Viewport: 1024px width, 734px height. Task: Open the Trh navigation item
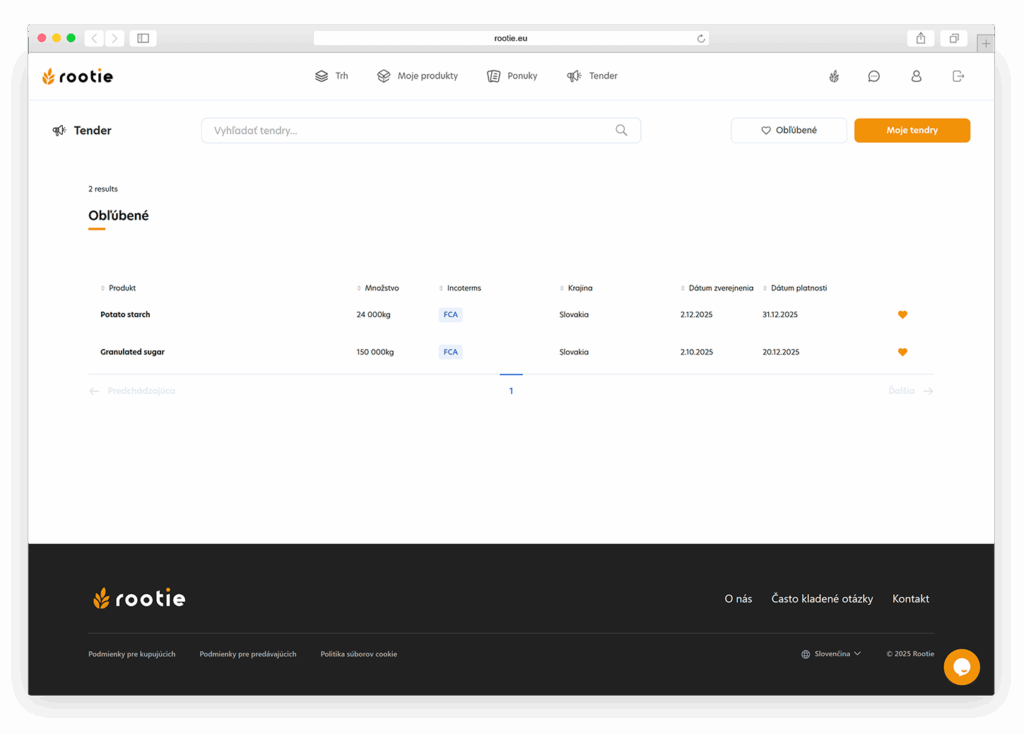click(332, 76)
